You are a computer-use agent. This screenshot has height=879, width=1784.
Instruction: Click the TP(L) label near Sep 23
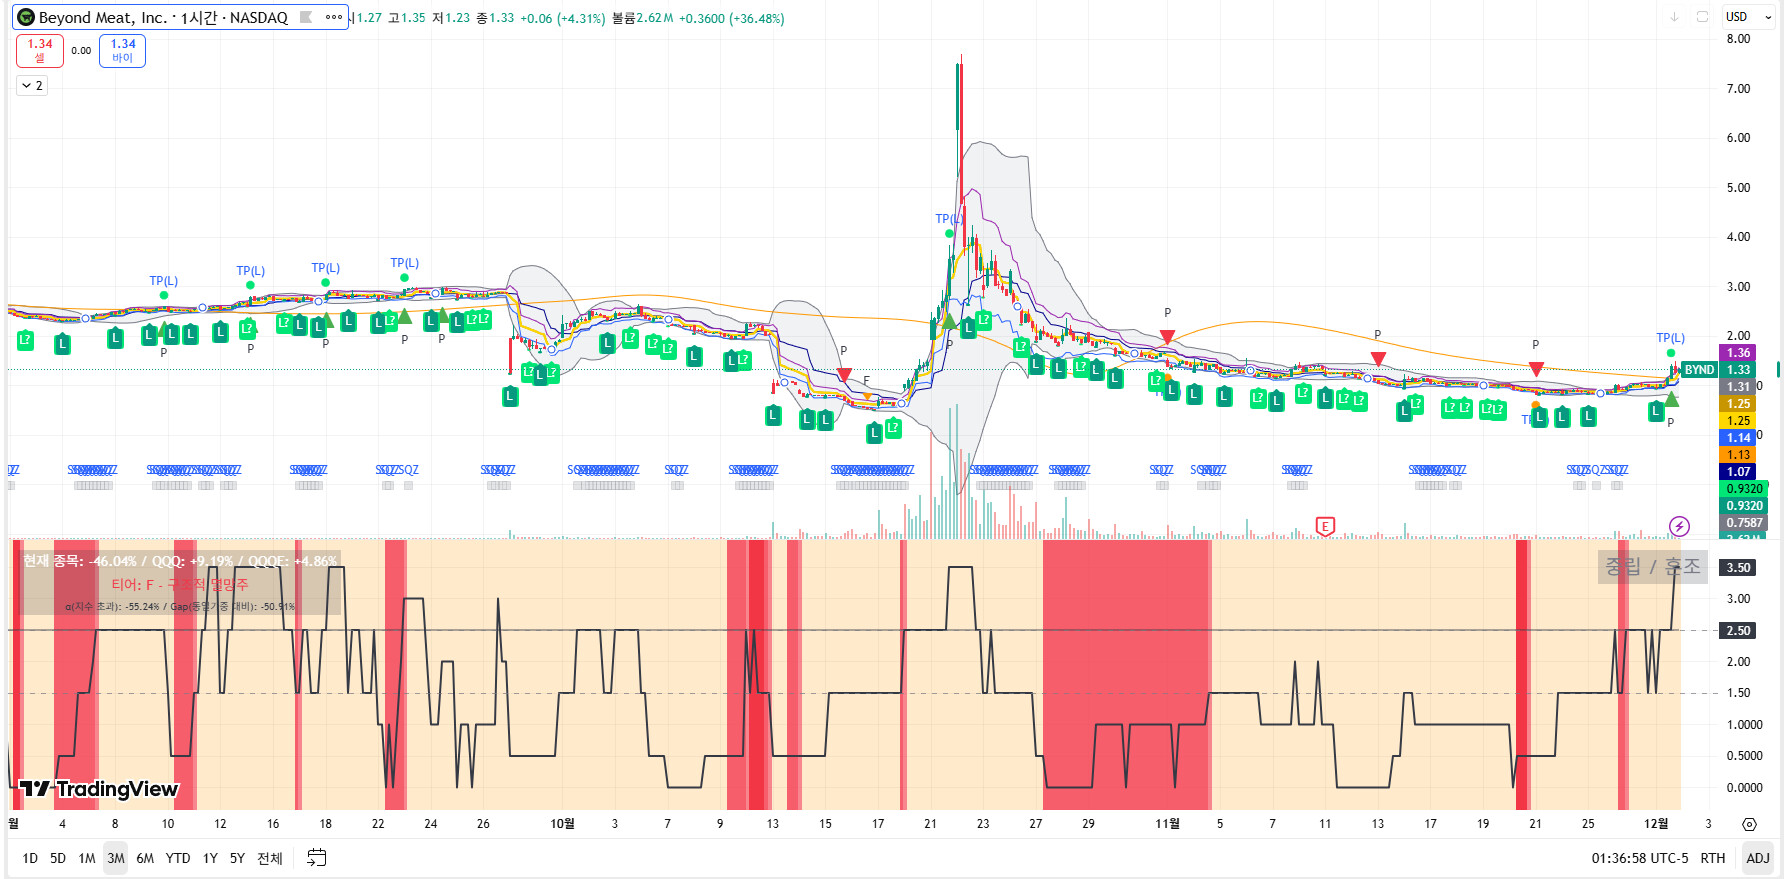[x=404, y=263]
